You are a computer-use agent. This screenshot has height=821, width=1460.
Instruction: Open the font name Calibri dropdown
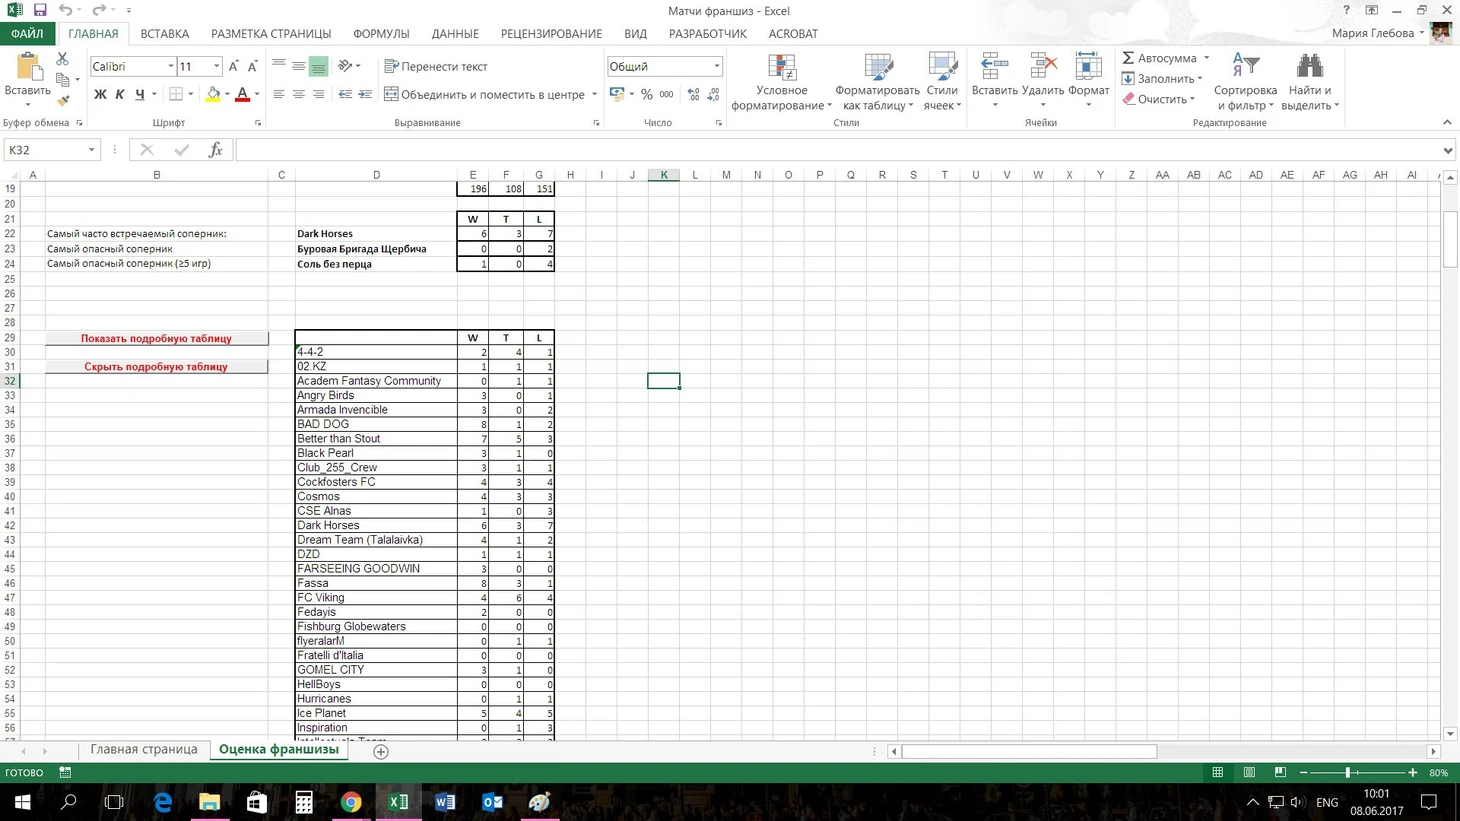[x=170, y=66]
